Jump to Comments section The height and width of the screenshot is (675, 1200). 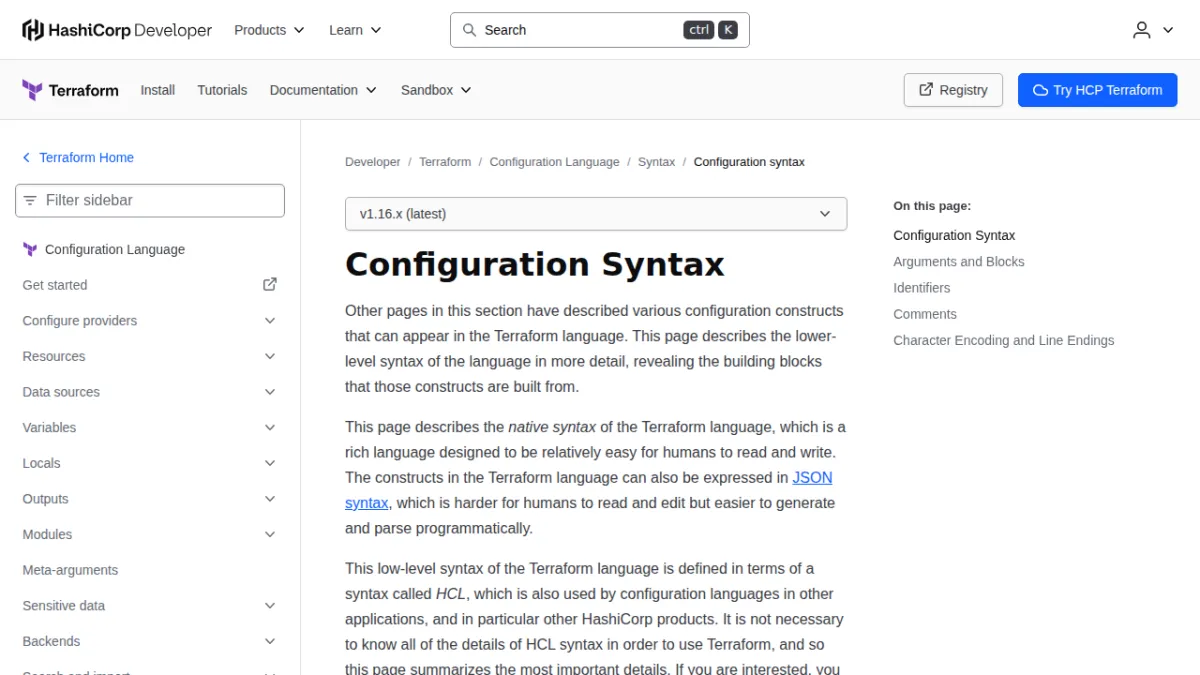click(x=925, y=314)
